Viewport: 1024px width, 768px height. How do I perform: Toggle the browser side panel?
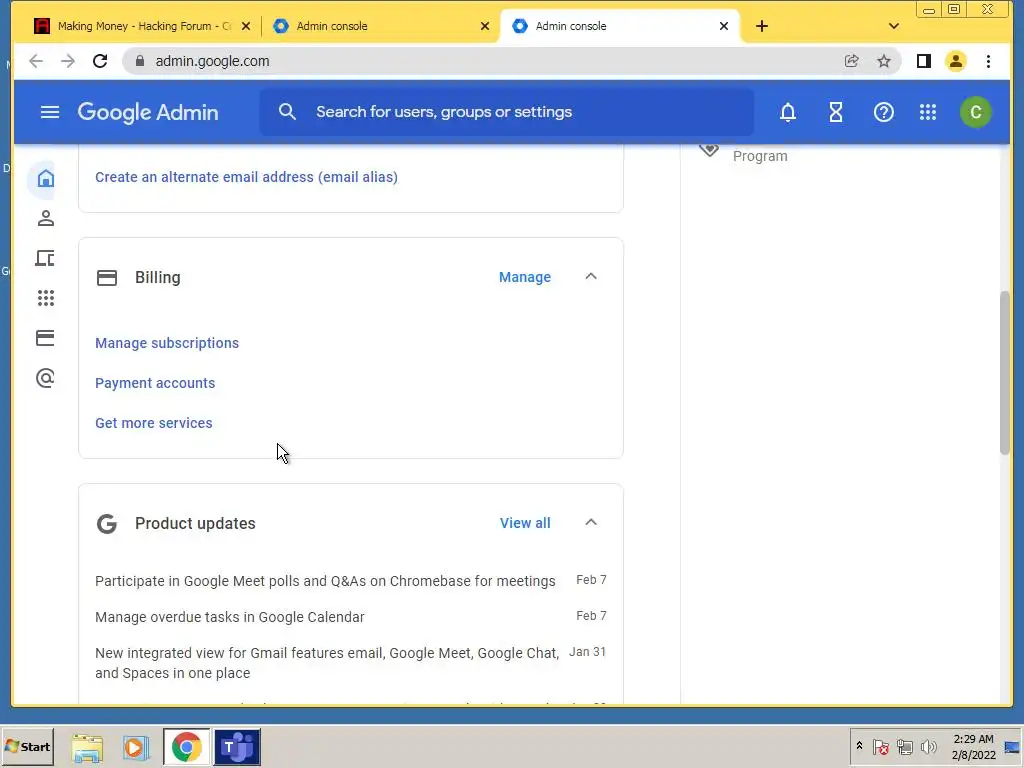923,61
